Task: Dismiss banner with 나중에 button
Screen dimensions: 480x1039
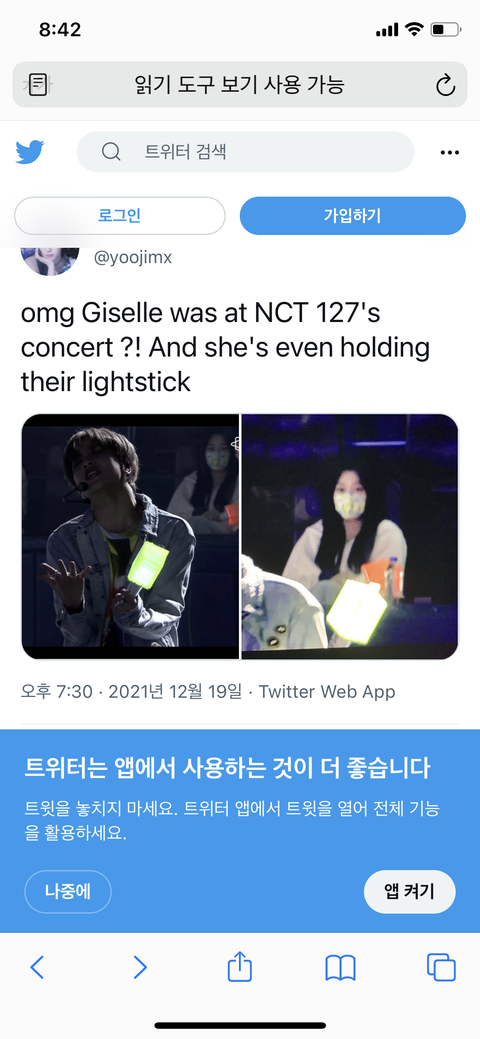Action: coord(68,891)
